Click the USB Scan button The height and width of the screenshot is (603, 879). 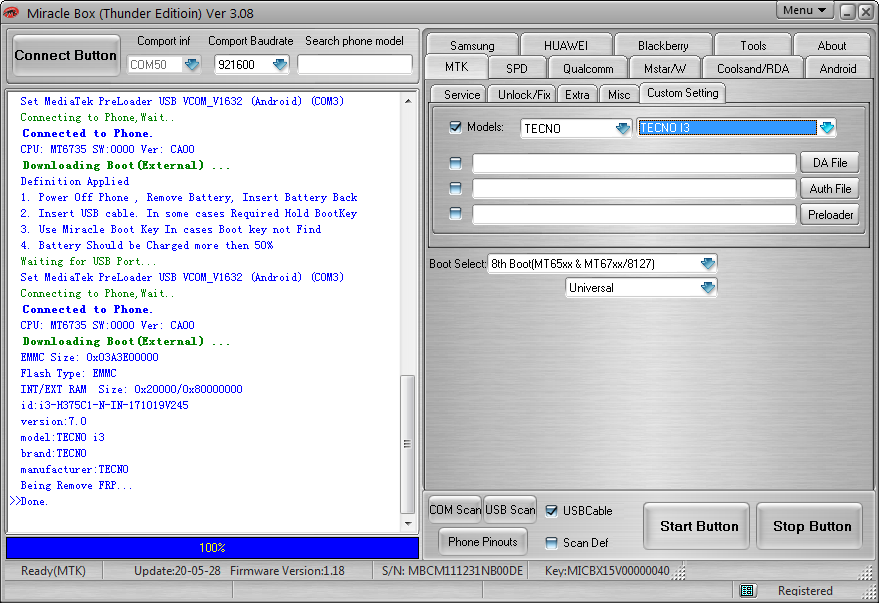[x=510, y=509]
